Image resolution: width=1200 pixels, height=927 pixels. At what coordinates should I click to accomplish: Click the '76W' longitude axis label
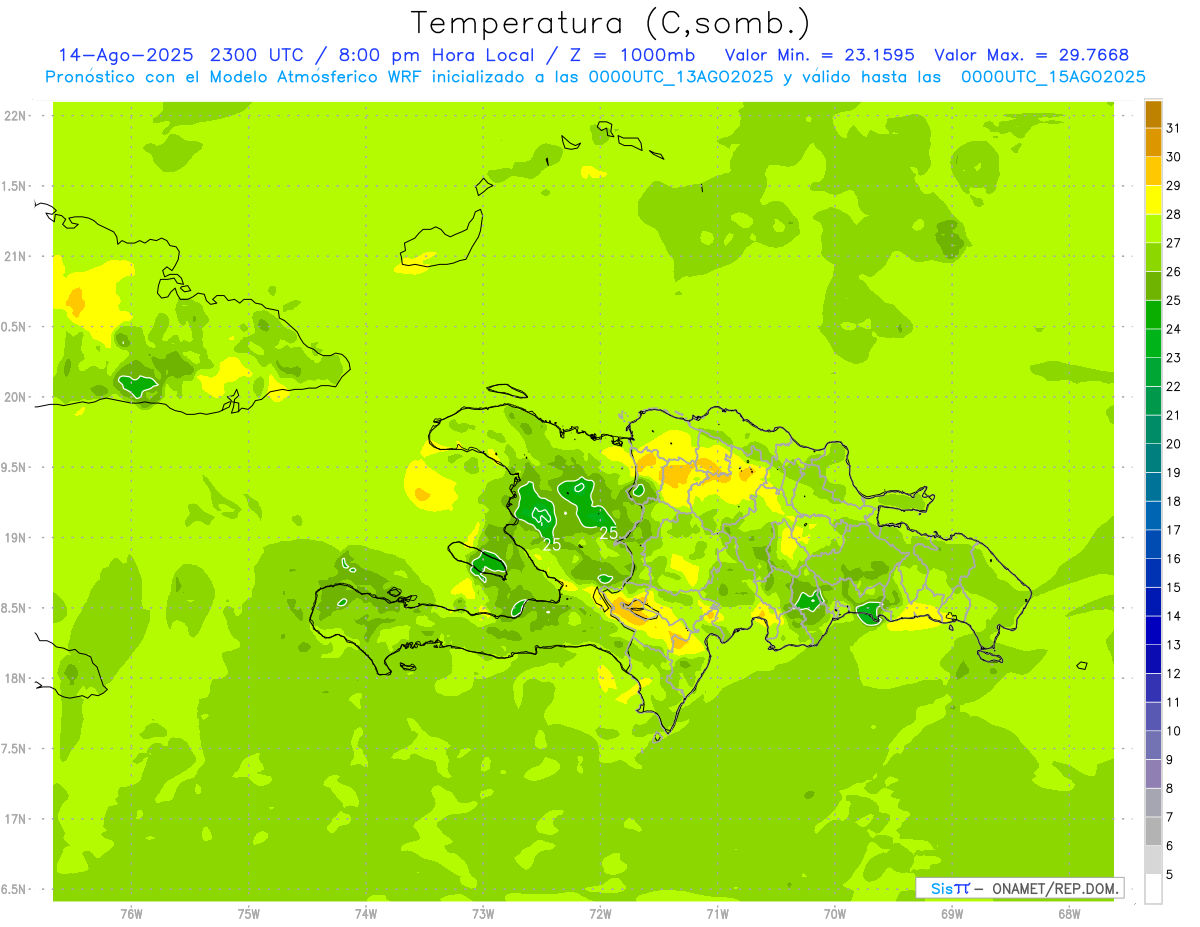(131, 914)
